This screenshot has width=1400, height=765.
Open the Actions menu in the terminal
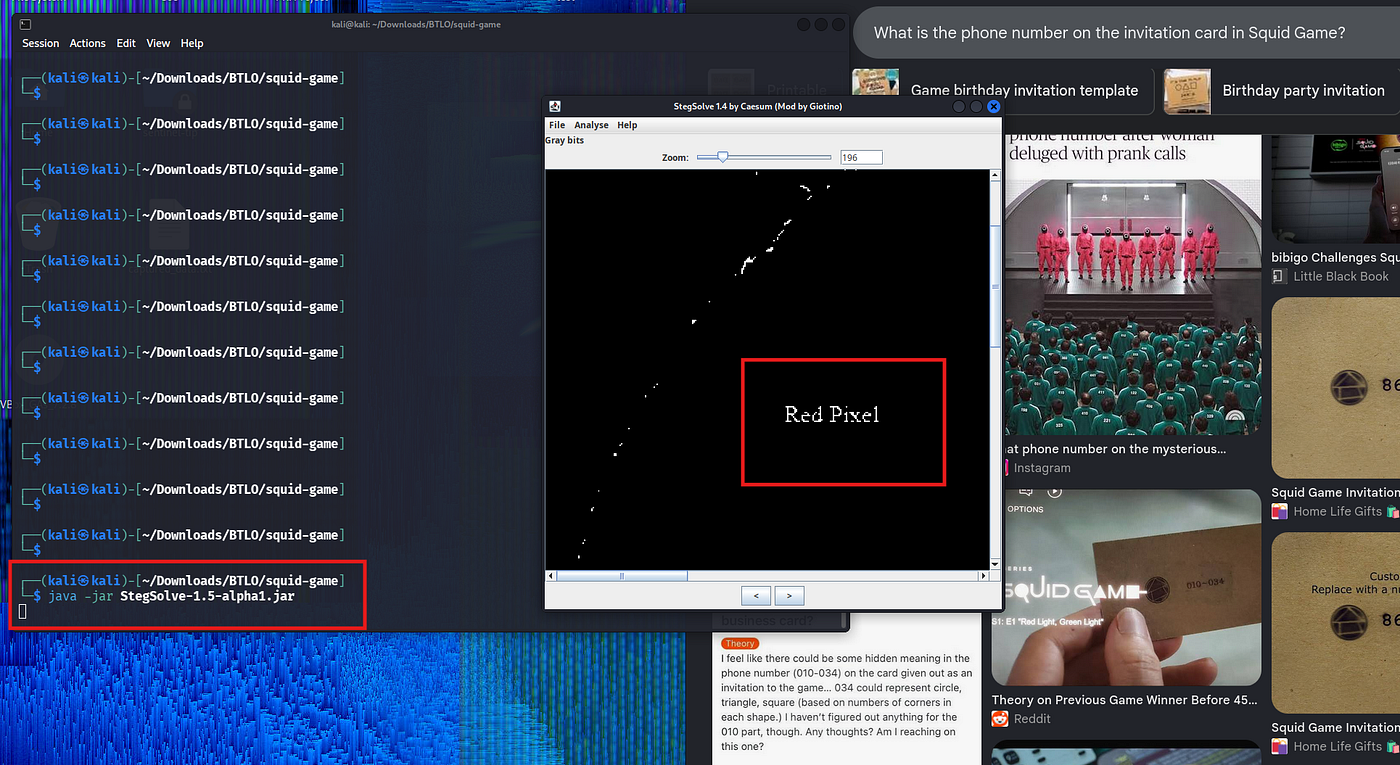point(87,44)
